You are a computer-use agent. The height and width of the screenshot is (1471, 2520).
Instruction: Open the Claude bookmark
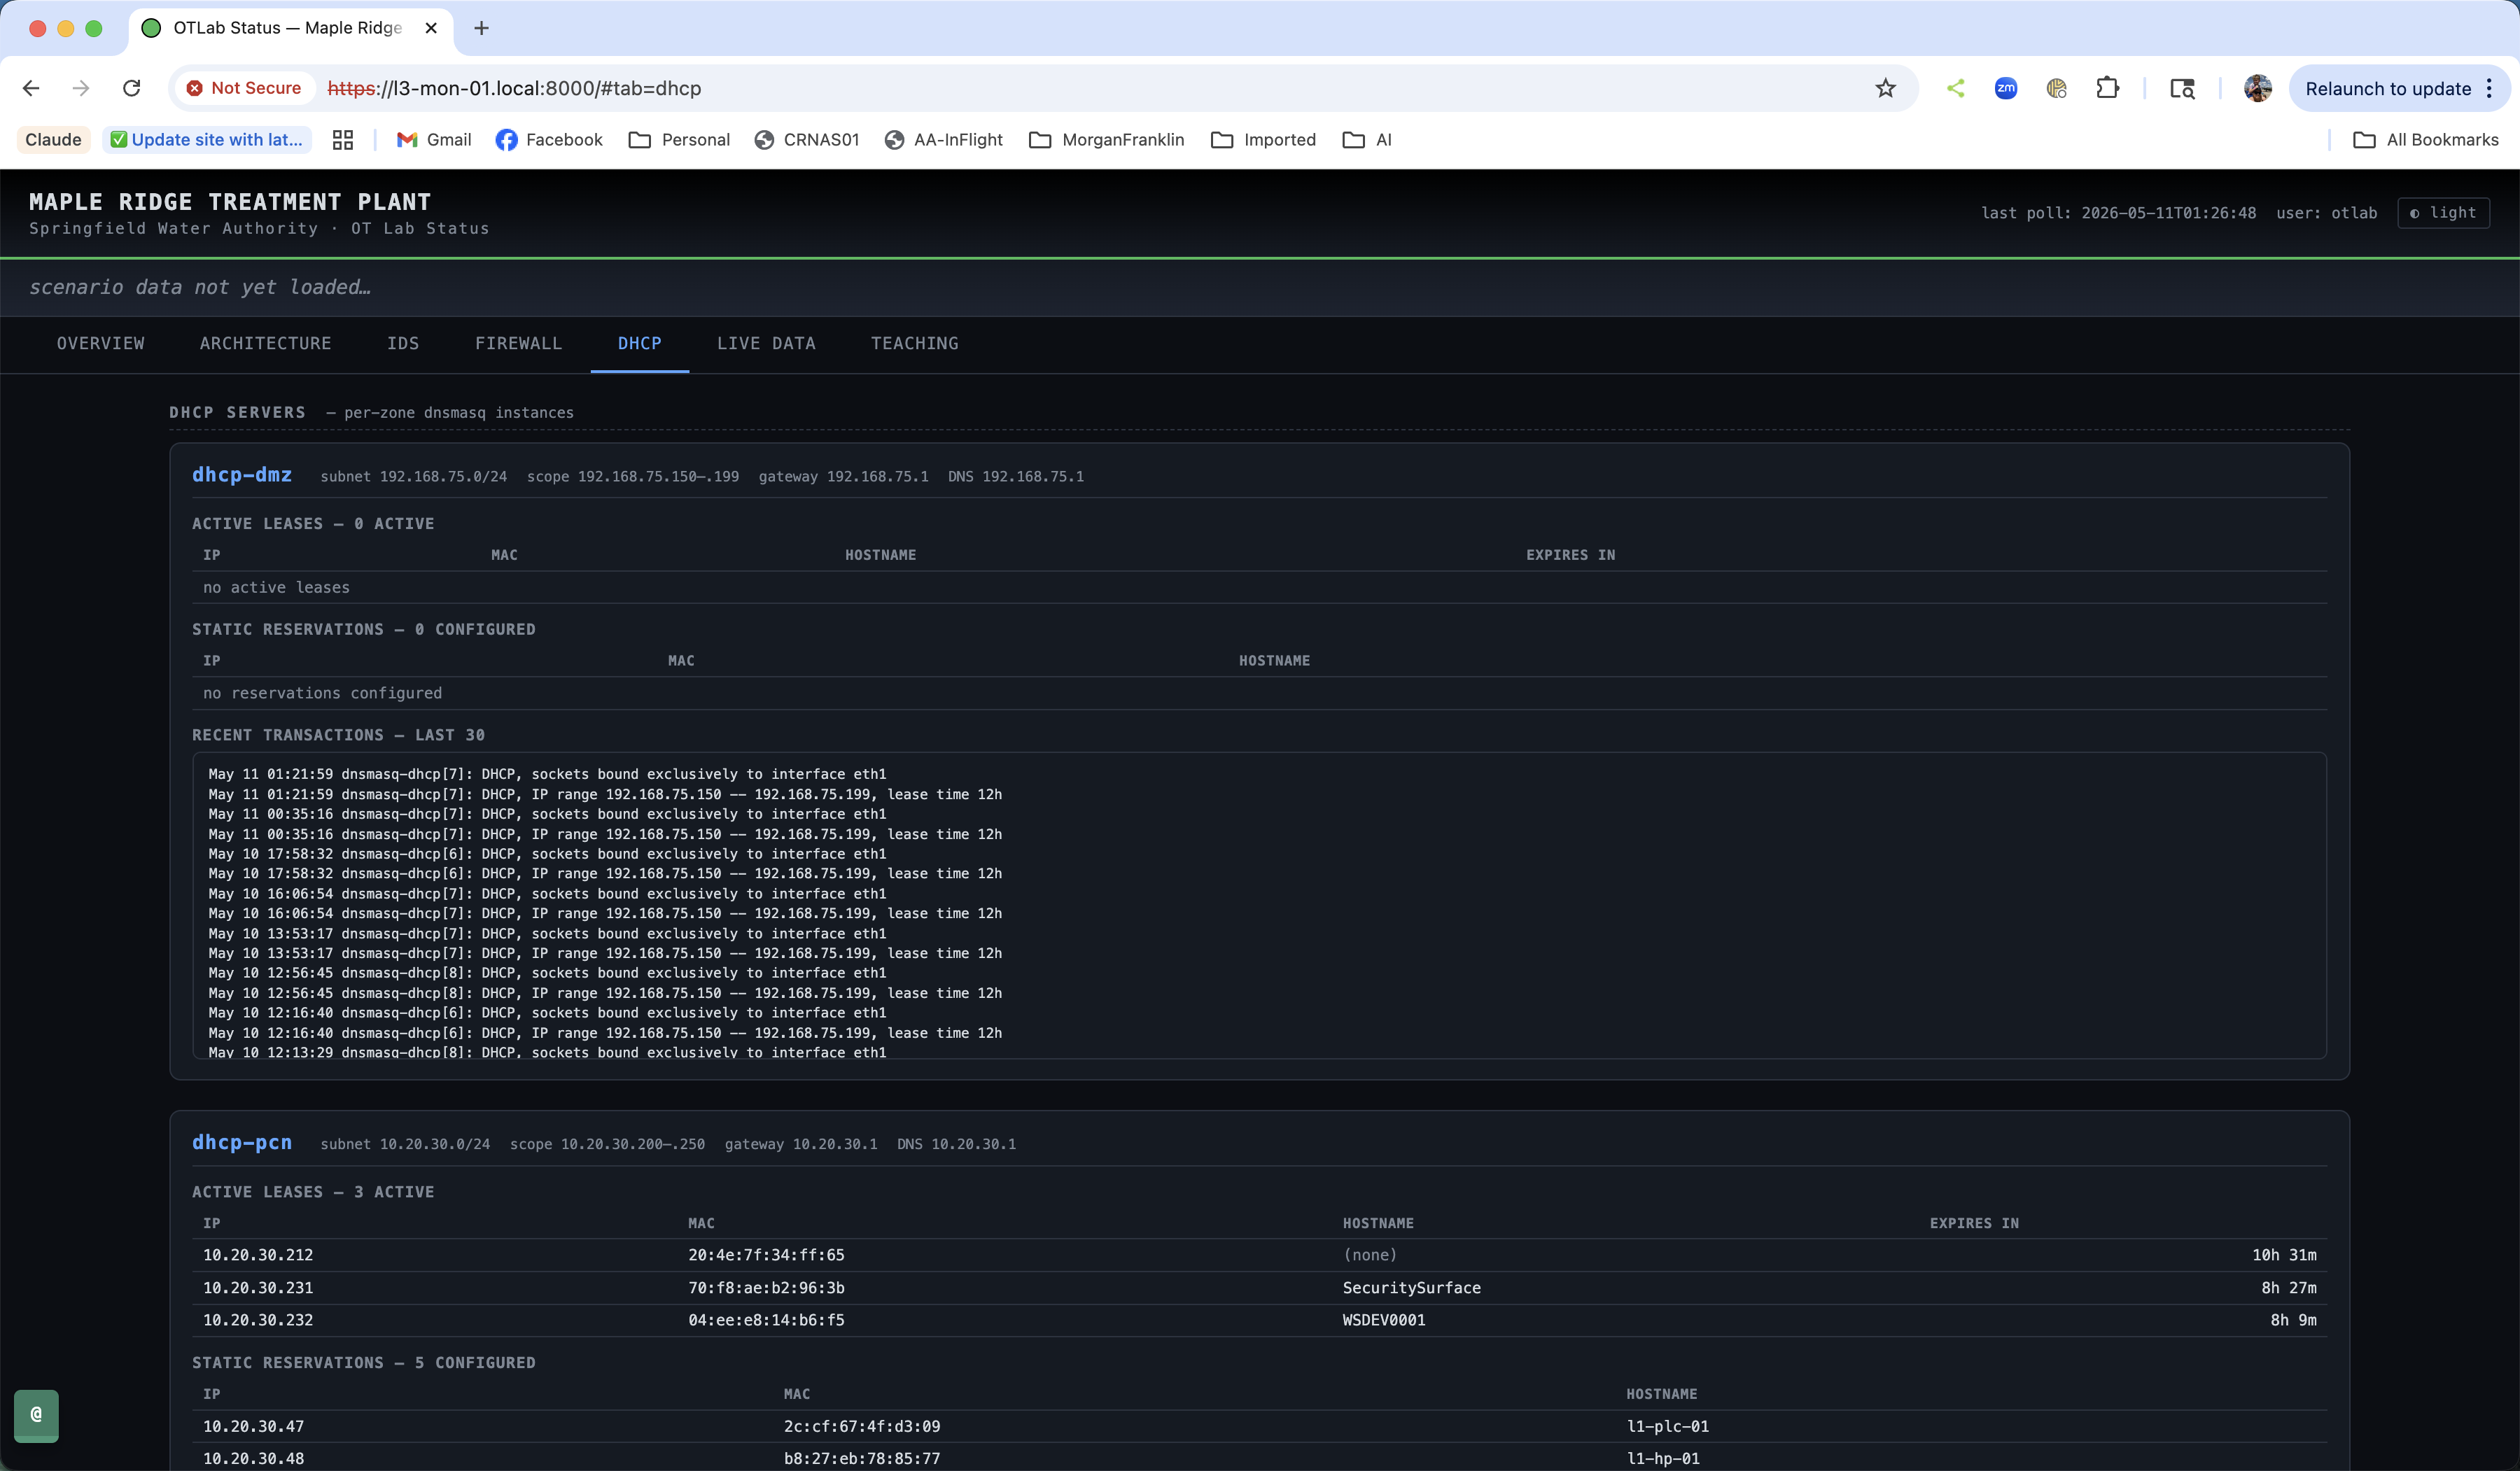[x=53, y=140]
